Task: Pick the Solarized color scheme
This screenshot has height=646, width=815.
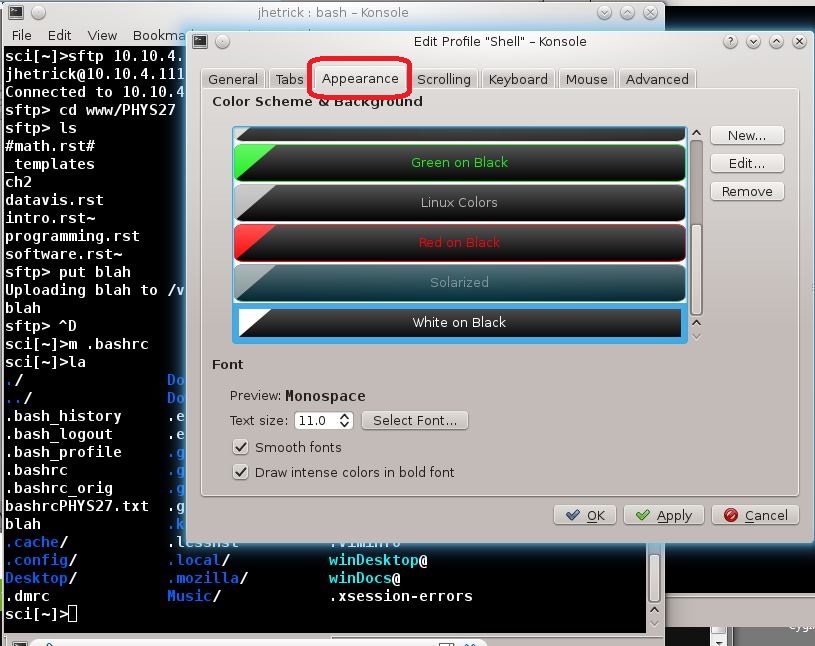Action: pyautogui.click(x=459, y=283)
